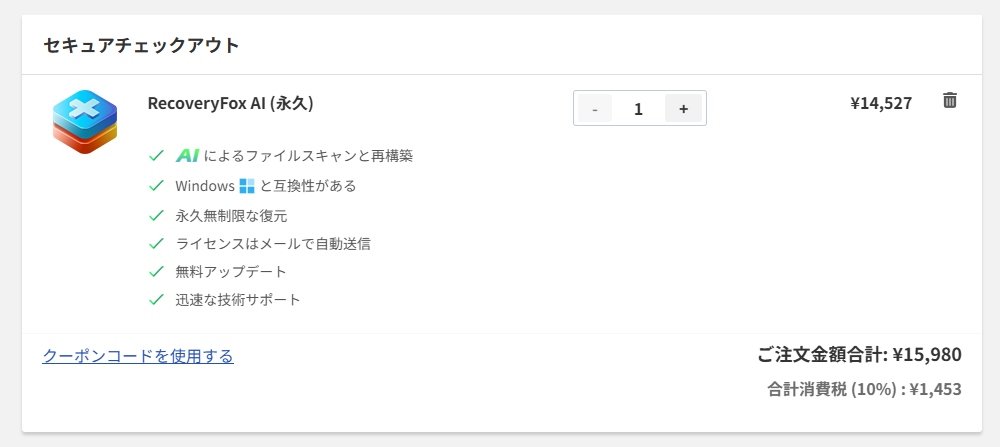Click the Windows logo icon
This screenshot has height=447, width=1000.
pyautogui.click(x=248, y=186)
